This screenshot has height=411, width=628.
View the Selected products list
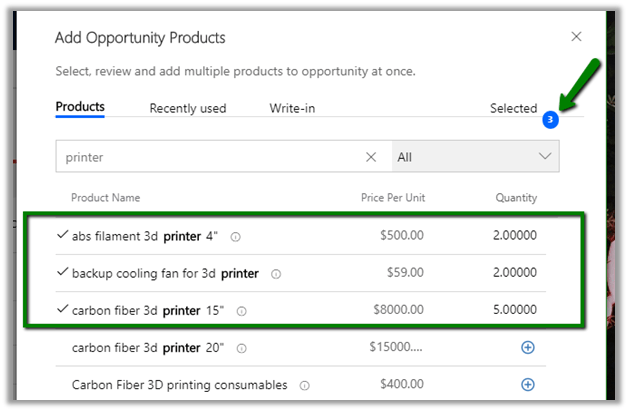click(513, 108)
